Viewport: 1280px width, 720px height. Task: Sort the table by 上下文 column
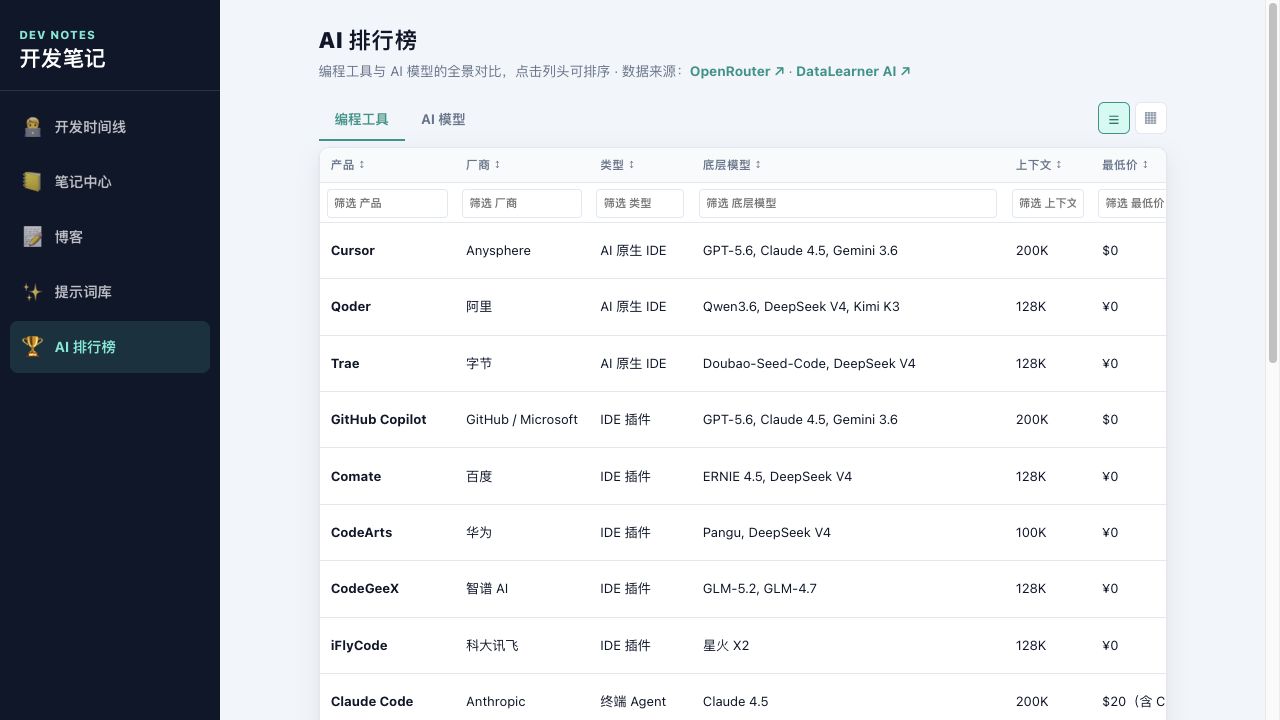1039,165
